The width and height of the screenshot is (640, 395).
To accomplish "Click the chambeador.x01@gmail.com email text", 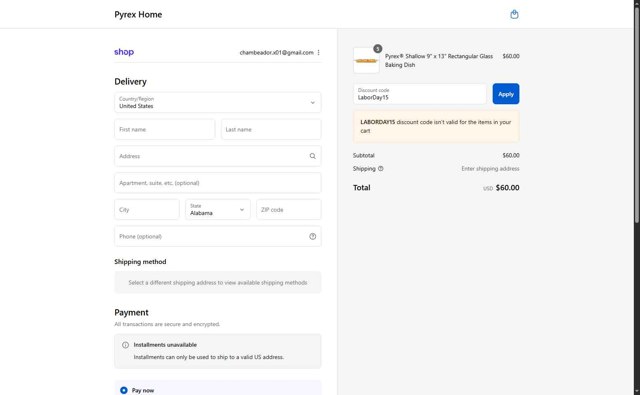I will tap(277, 52).
